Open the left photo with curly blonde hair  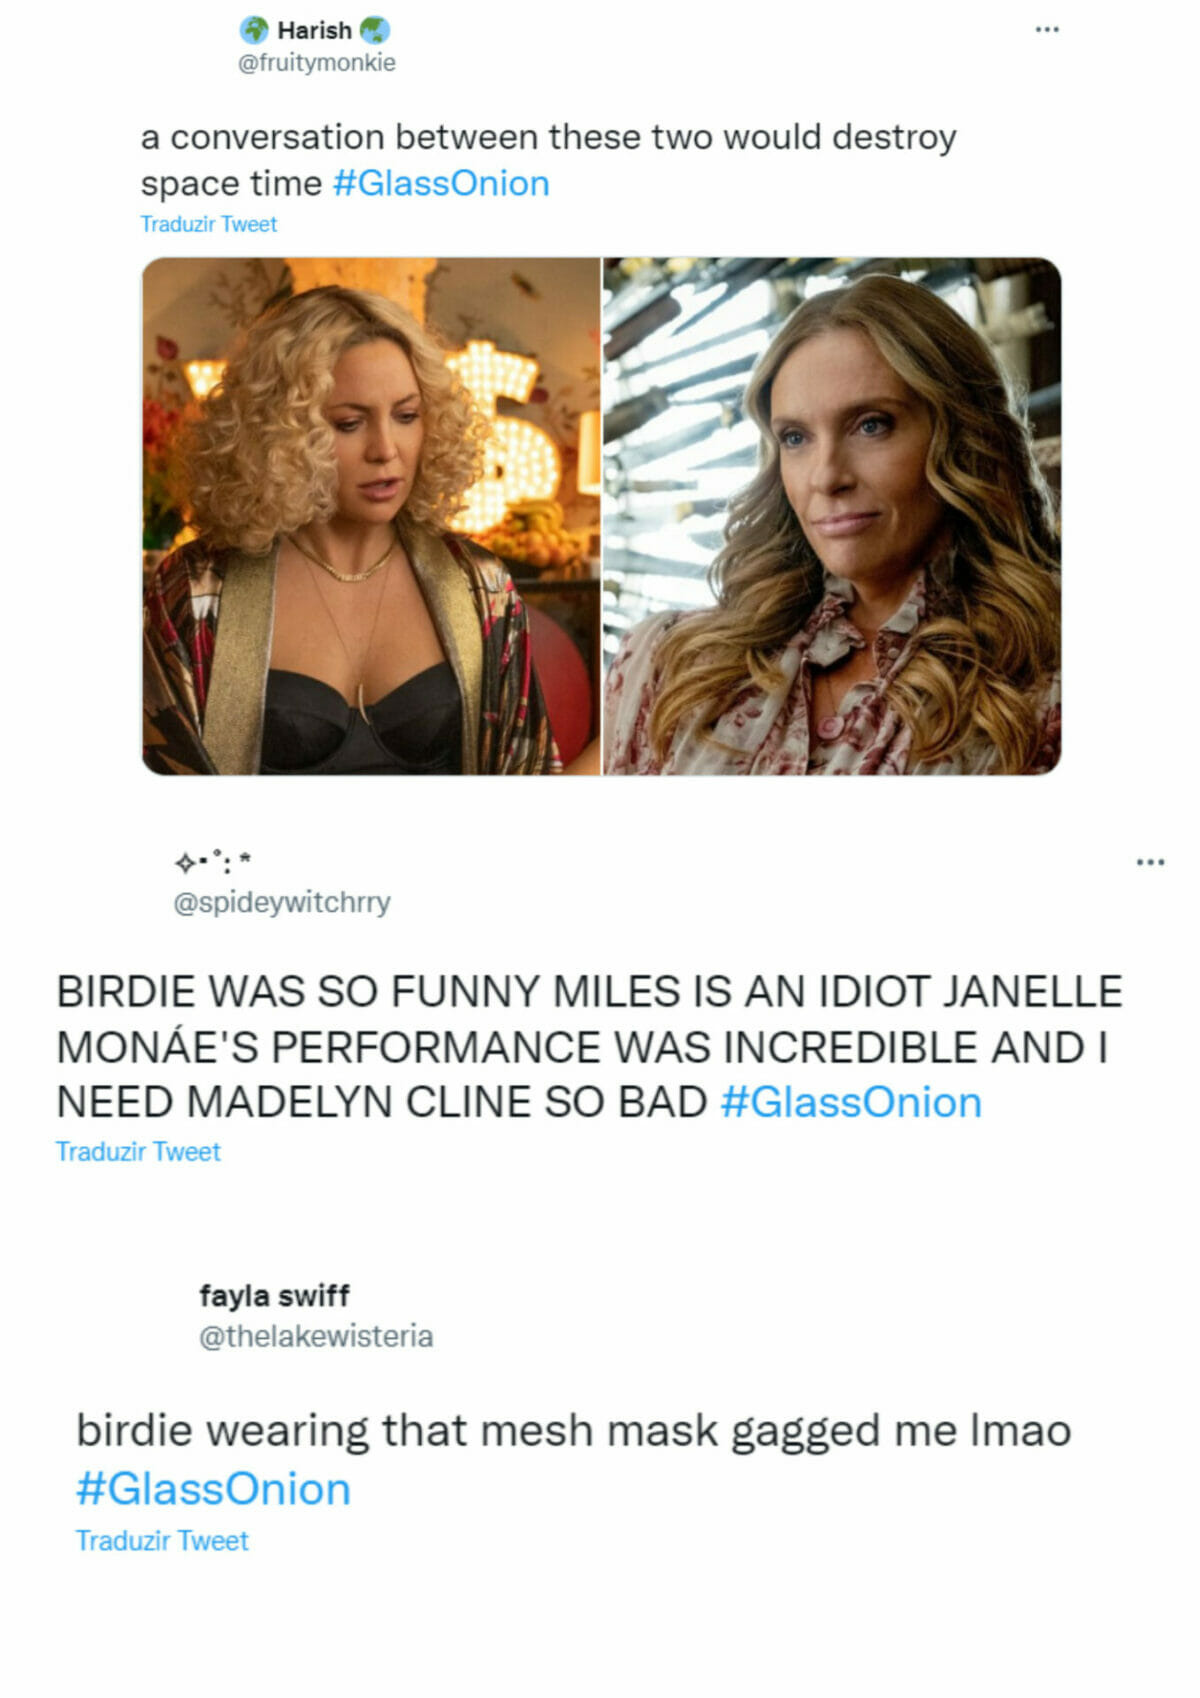[371, 516]
